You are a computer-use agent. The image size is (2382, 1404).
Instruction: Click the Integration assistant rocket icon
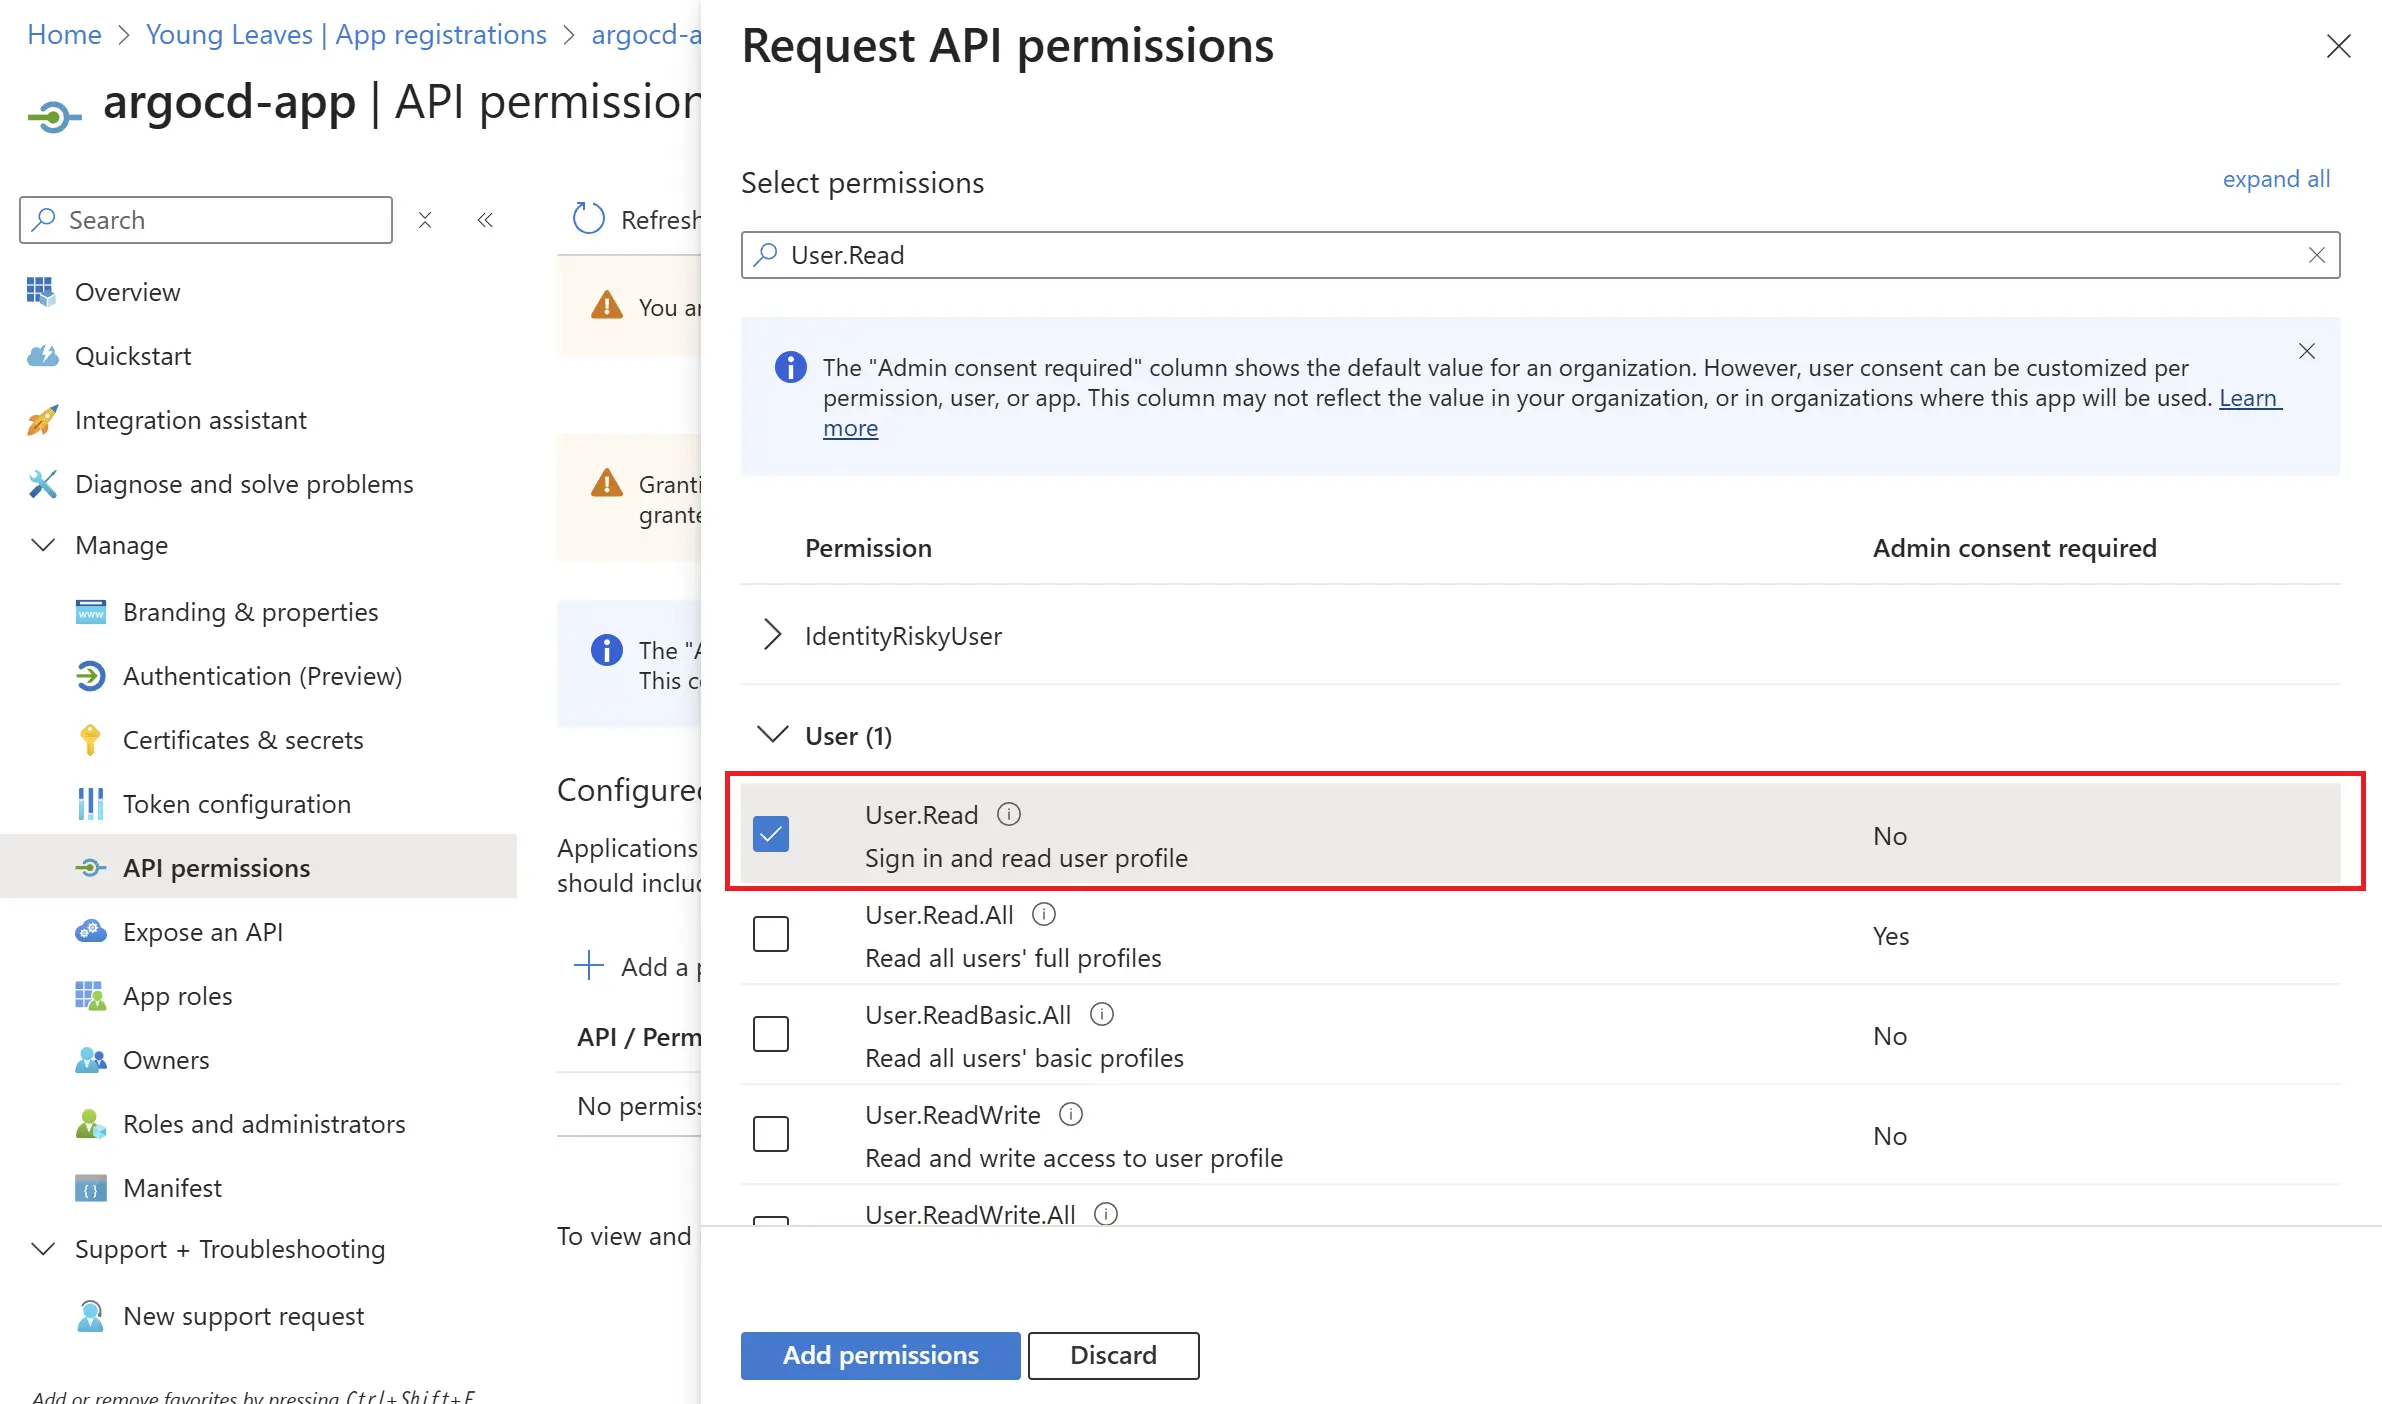coord(42,420)
